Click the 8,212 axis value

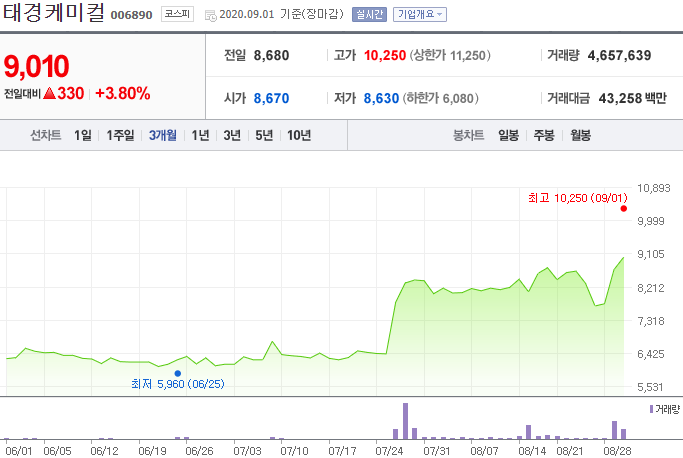pos(651,288)
